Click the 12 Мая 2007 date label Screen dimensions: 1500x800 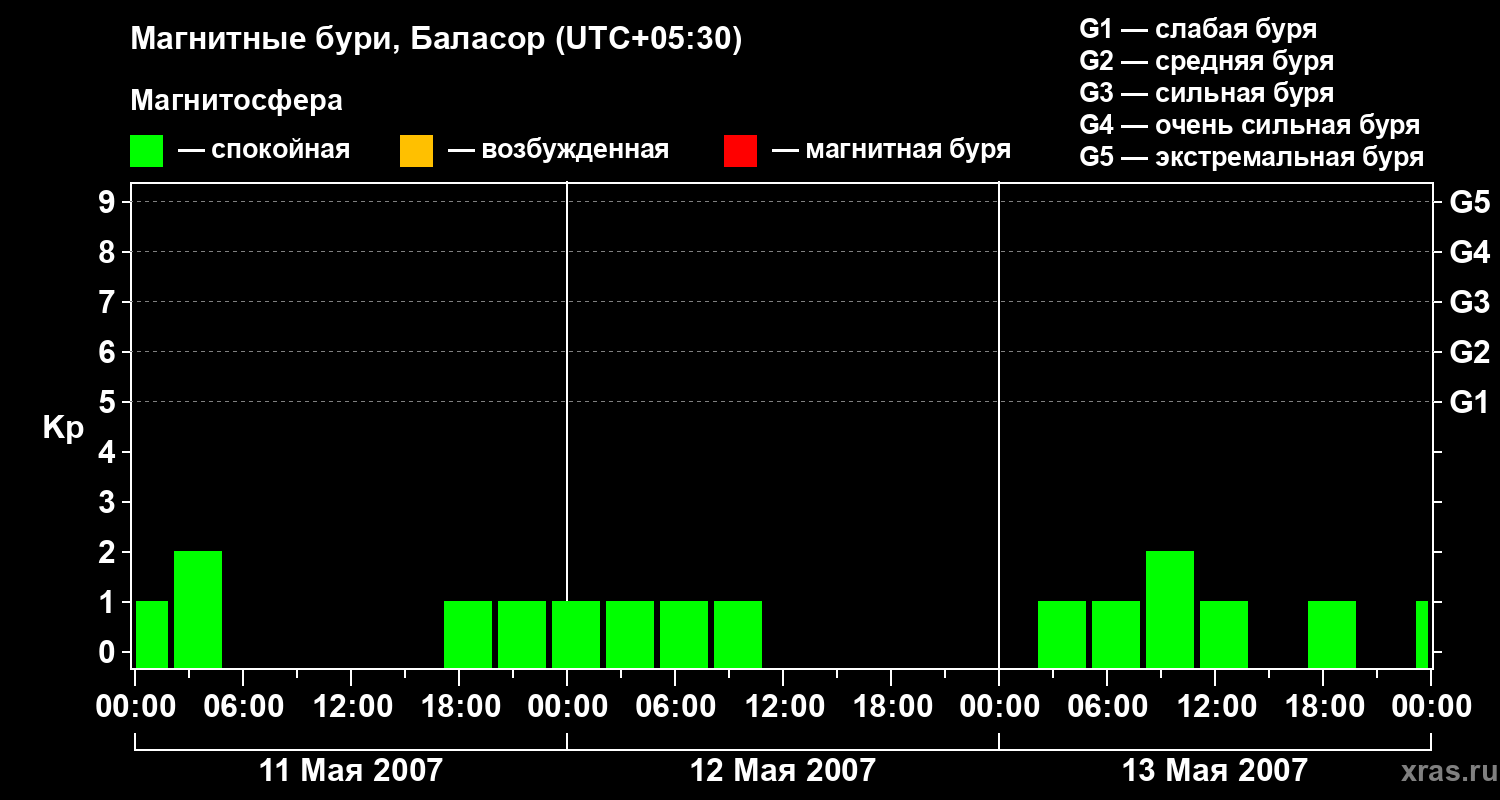coord(783,770)
